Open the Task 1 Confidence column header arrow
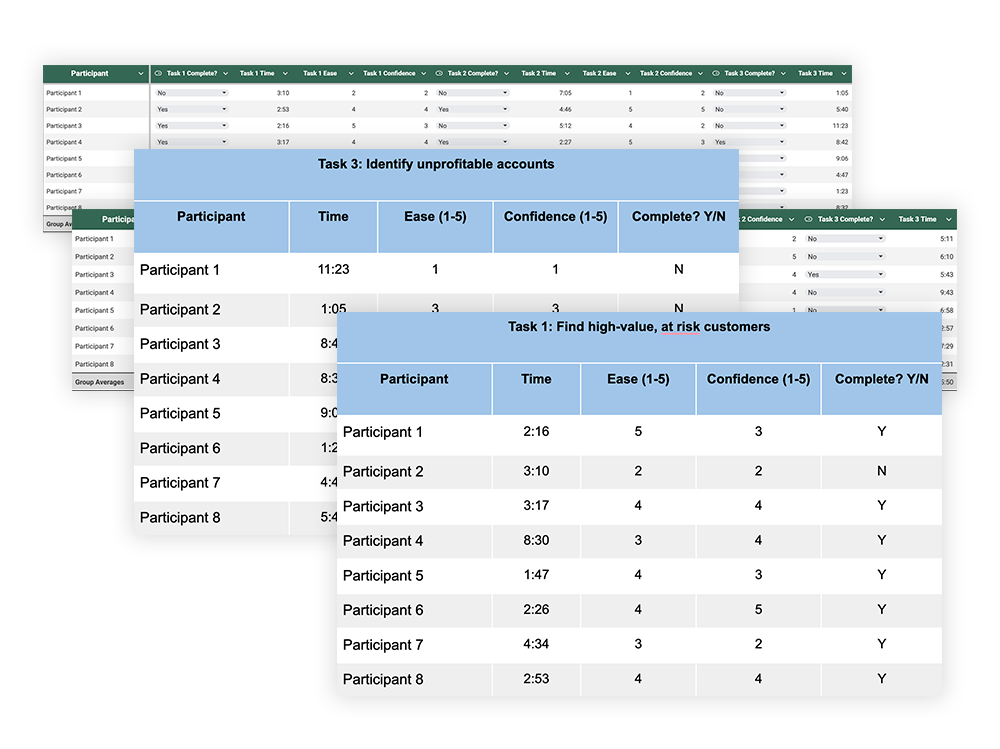Image resolution: width=1000 pixels, height=749 pixels. coord(423,73)
